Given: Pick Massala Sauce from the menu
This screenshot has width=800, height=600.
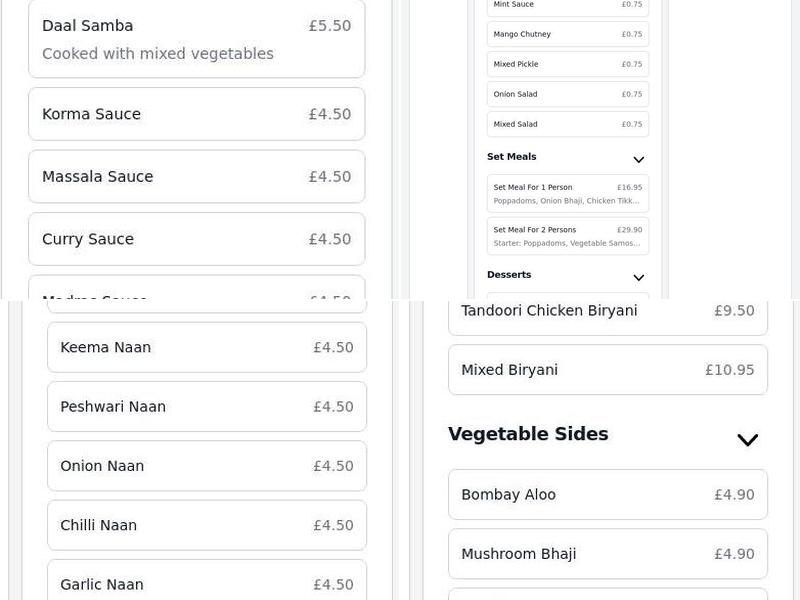Looking at the screenshot, I should 196,176.
